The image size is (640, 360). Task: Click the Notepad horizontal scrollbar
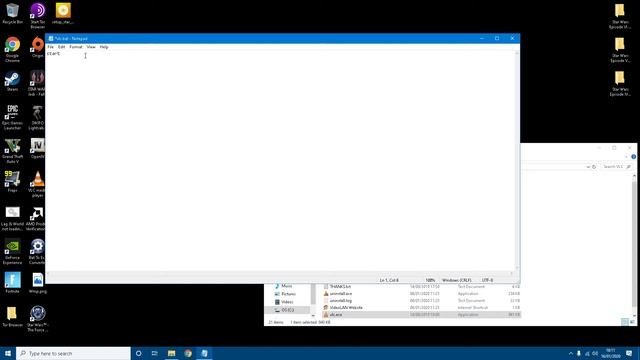coord(280,273)
